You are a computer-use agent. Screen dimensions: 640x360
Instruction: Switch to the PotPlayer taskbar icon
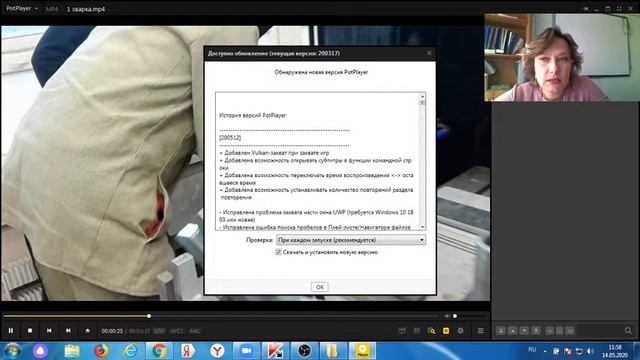(x=362, y=351)
